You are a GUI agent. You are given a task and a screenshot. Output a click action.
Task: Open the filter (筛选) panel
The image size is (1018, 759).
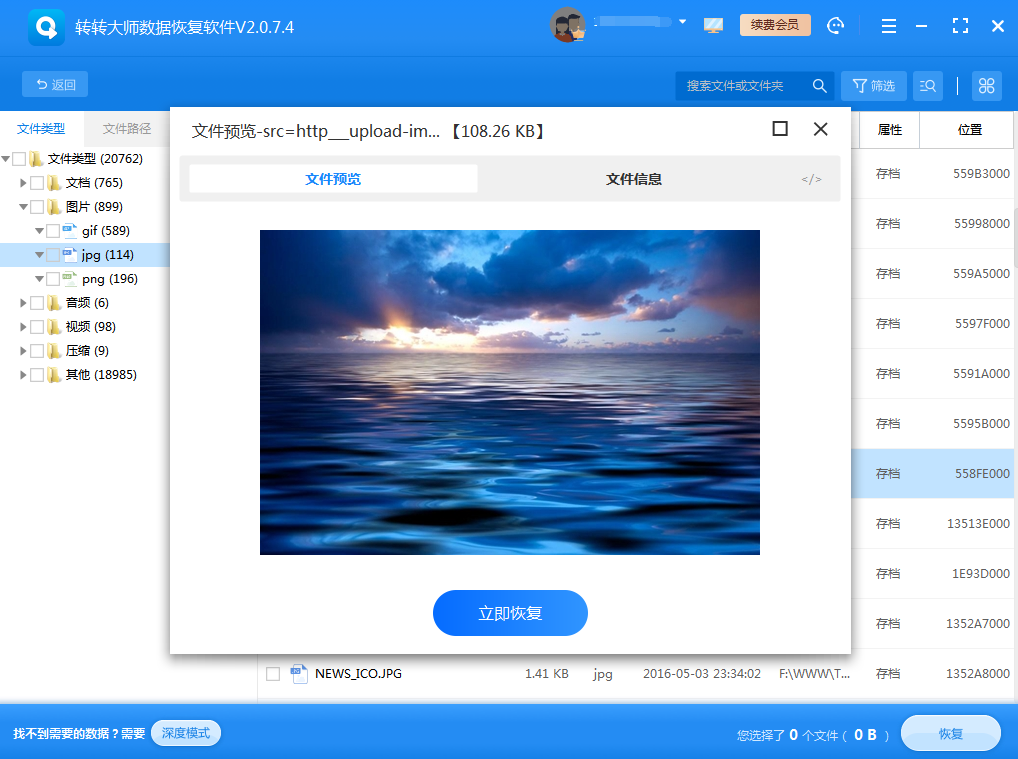[873, 85]
